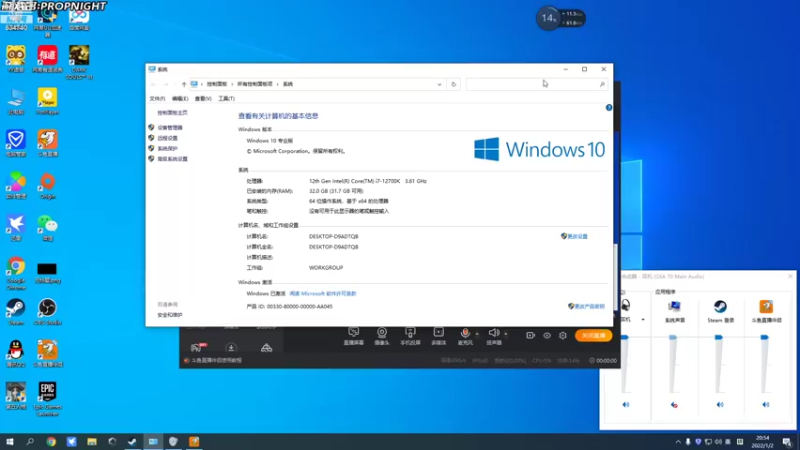
Task: Open Device Manager in the System sidebar
Action: pos(169,128)
